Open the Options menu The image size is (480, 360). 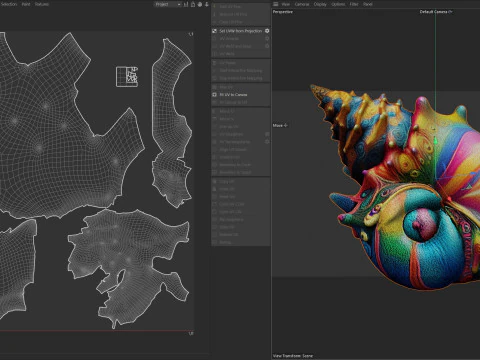pyautogui.click(x=338, y=4)
